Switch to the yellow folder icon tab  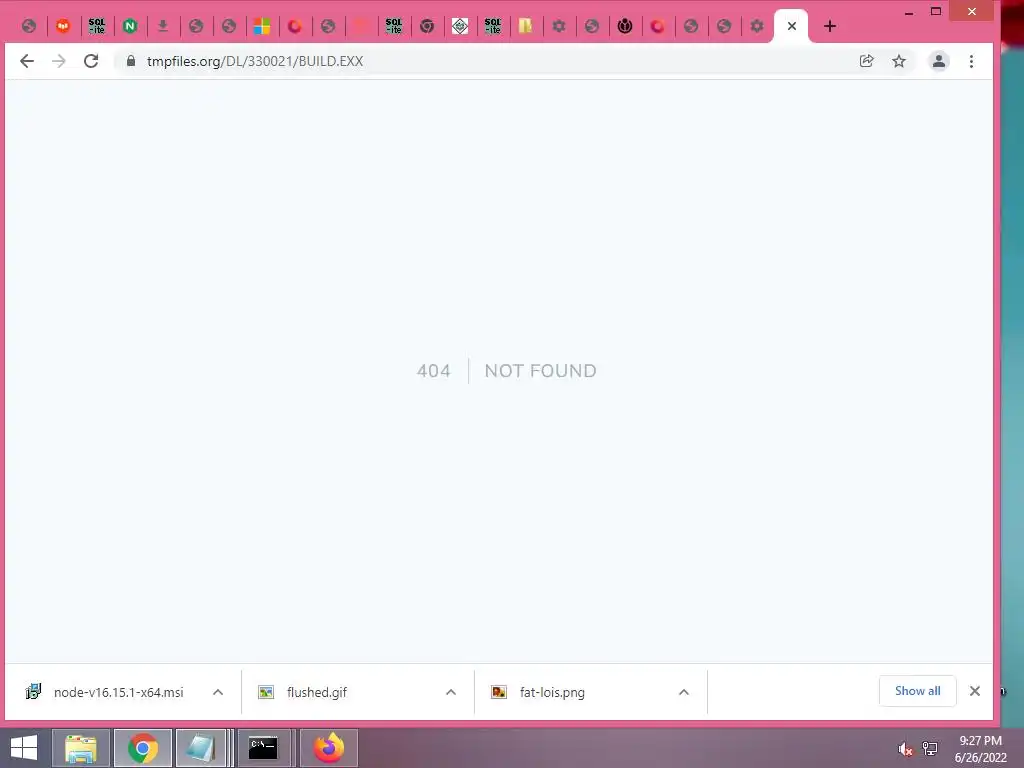[x=526, y=26]
